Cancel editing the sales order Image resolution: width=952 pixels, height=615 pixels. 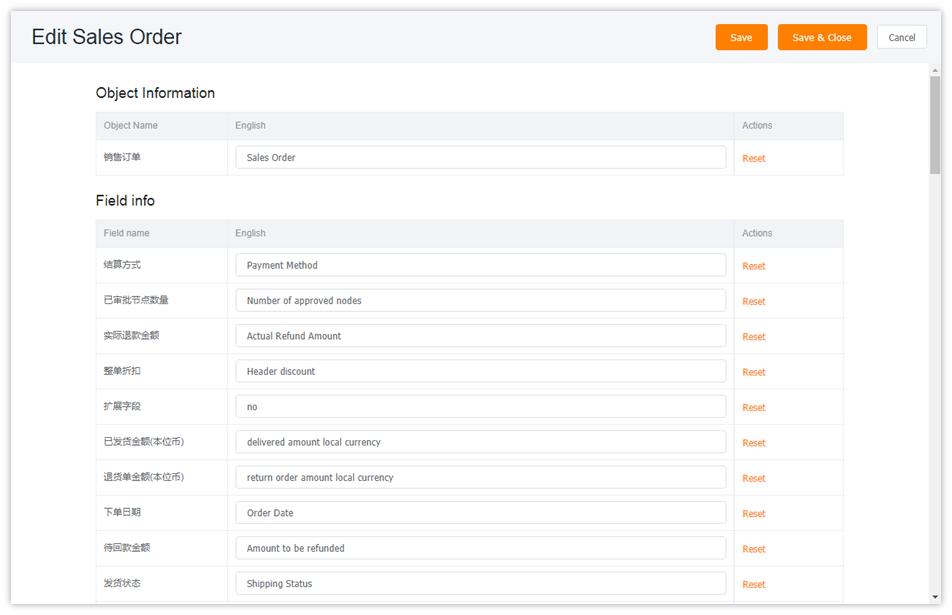(x=901, y=37)
